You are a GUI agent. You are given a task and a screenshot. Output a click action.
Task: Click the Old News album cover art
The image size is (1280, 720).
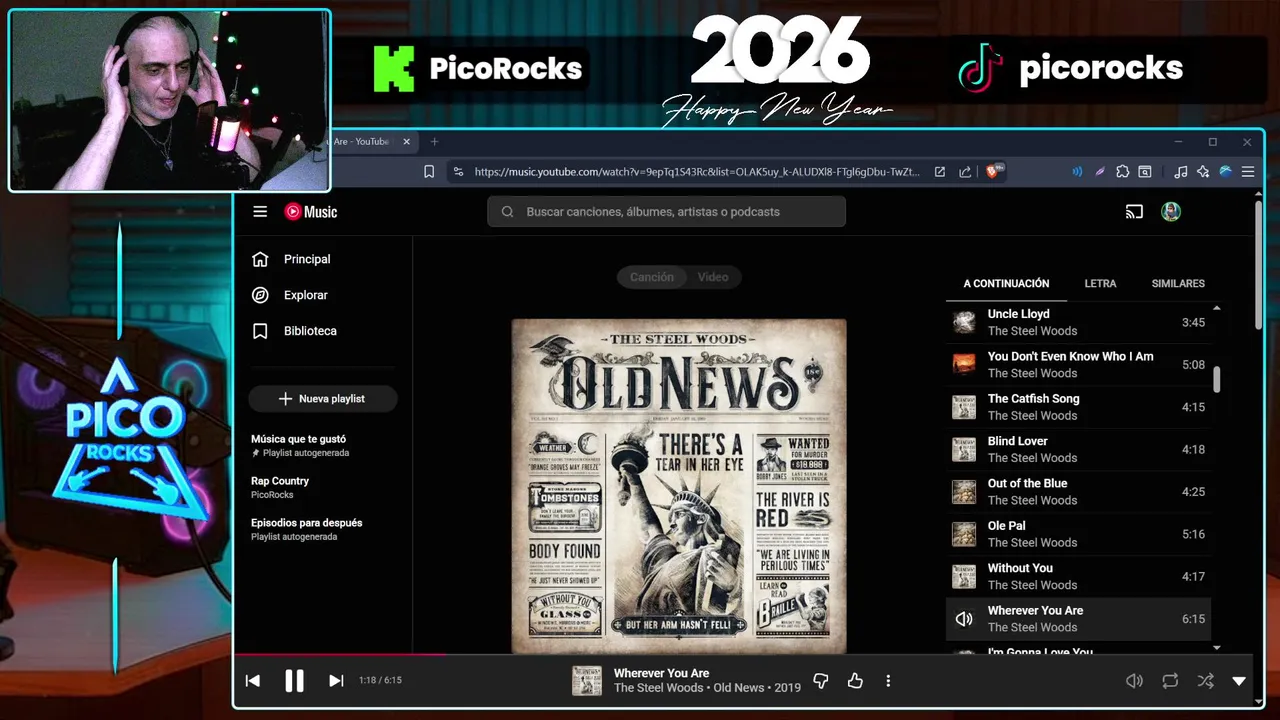coord(679,487)
